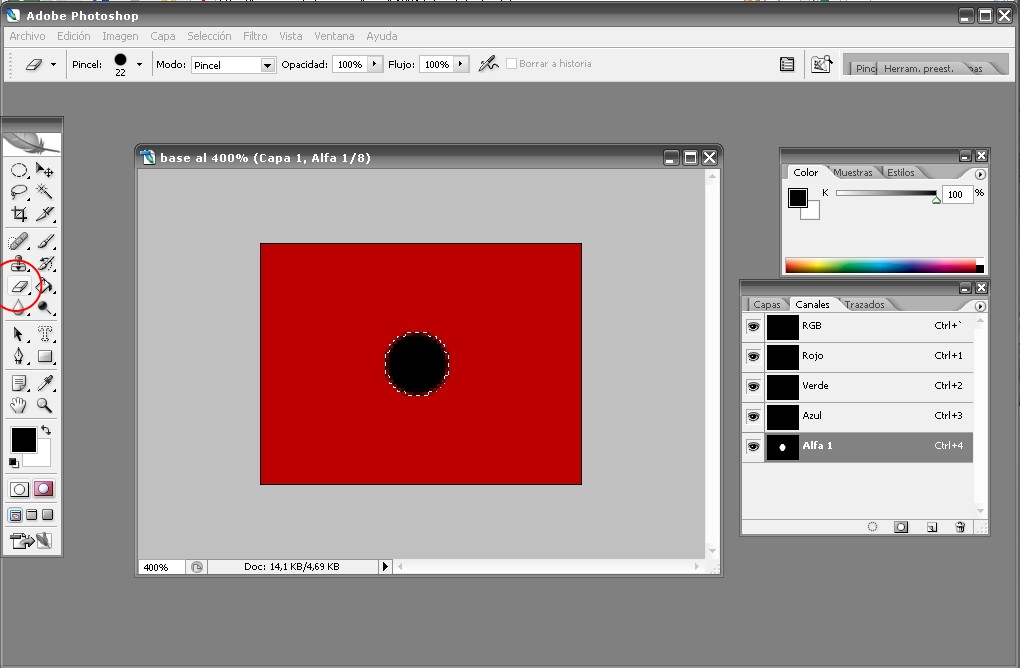Open the Color palette flyout menu

[980, 174]
